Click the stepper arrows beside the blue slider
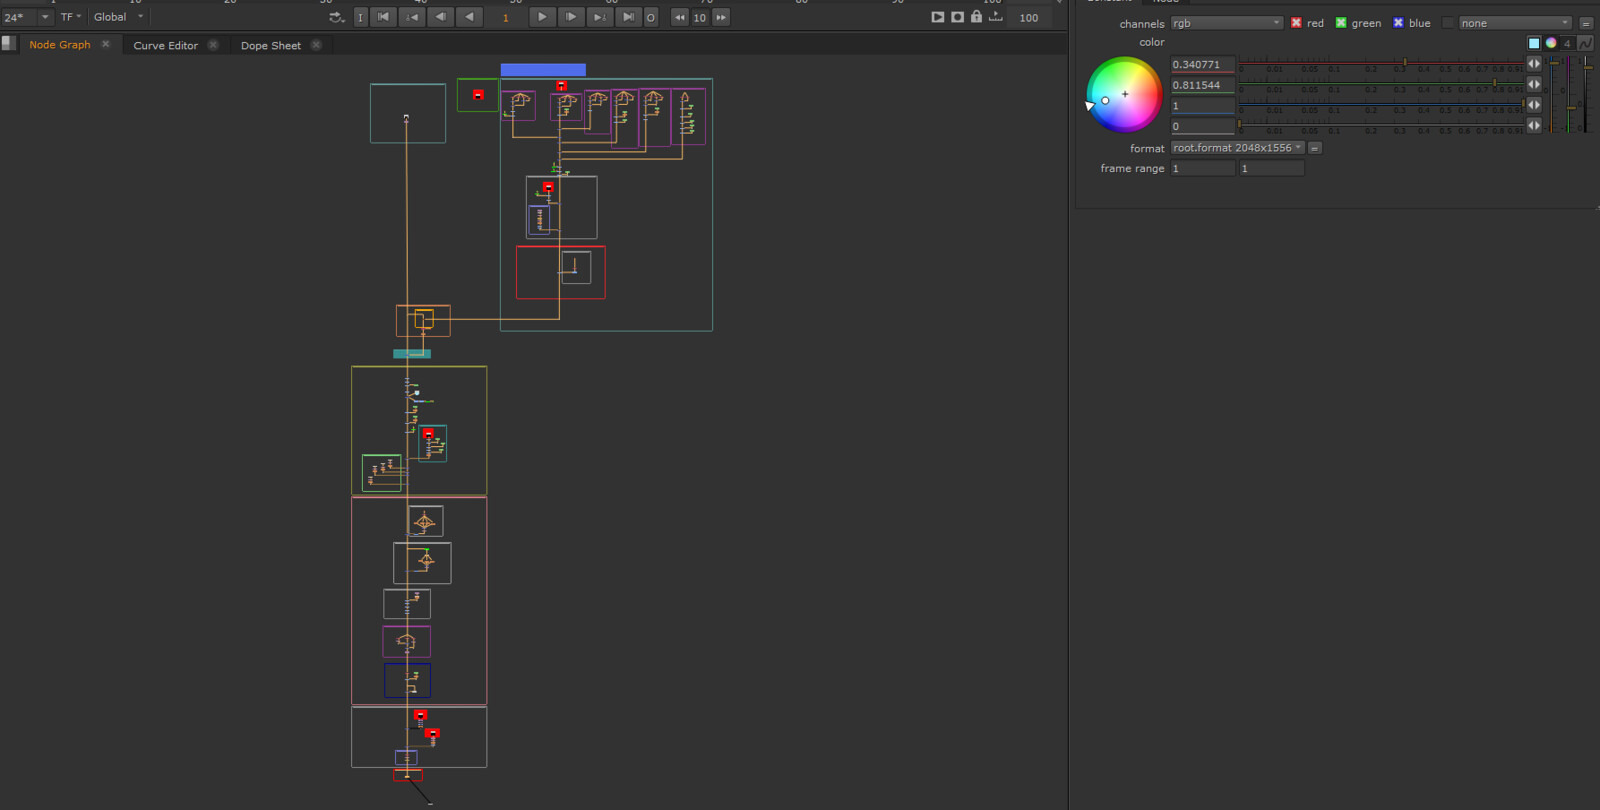 (1534, 105)
